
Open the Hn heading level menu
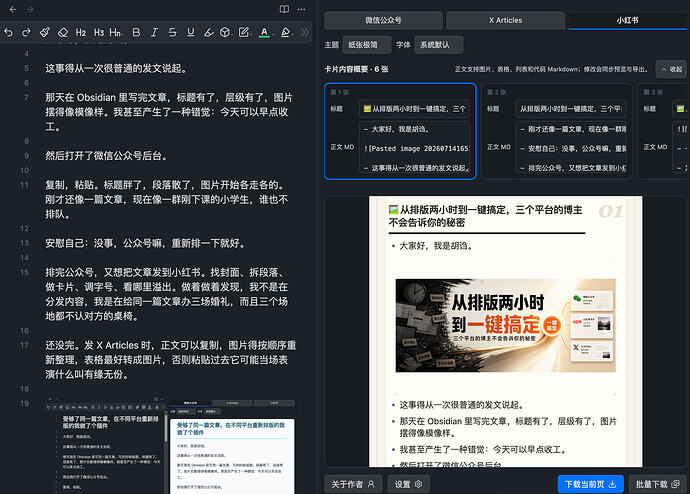[116, 32]
